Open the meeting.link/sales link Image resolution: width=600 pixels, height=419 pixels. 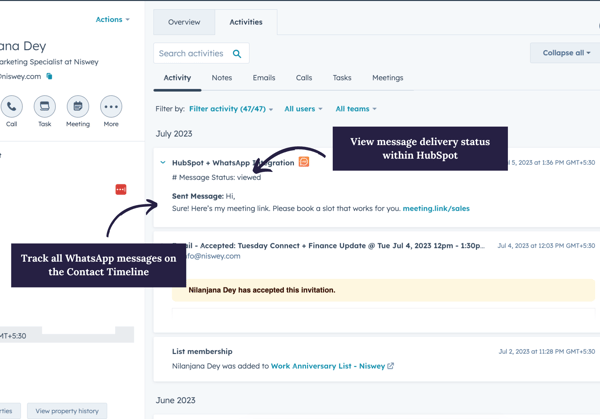pyautogui.click(x=436, y=209)
